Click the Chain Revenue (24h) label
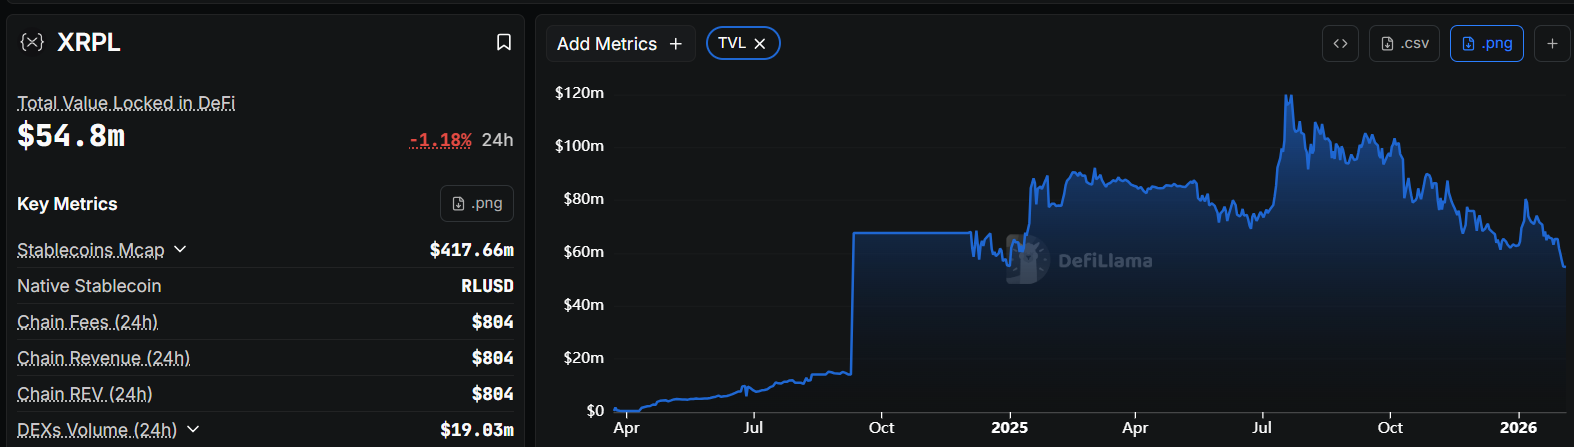Image resolution: width=1574 pixels, height=447 pixels. tap(104, 358)
